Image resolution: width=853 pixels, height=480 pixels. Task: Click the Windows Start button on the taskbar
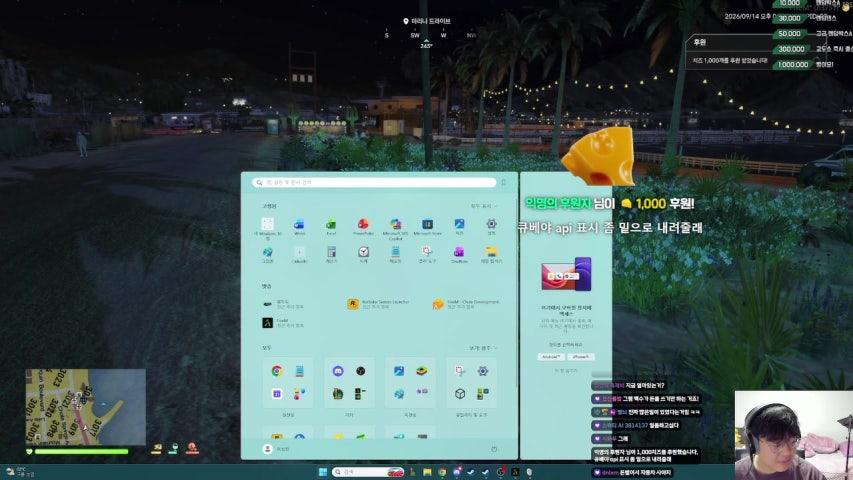point(323,472)
